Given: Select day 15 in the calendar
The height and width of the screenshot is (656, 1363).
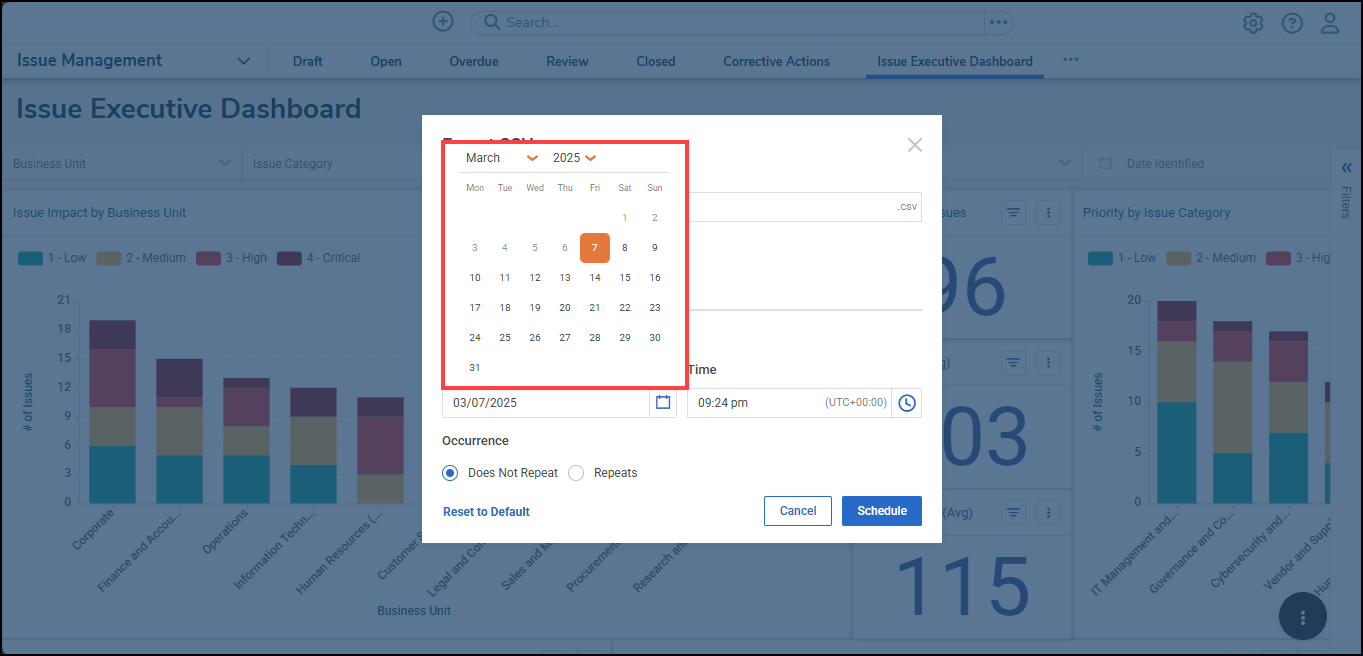Looking at the screenshot, I should (624, 277).
